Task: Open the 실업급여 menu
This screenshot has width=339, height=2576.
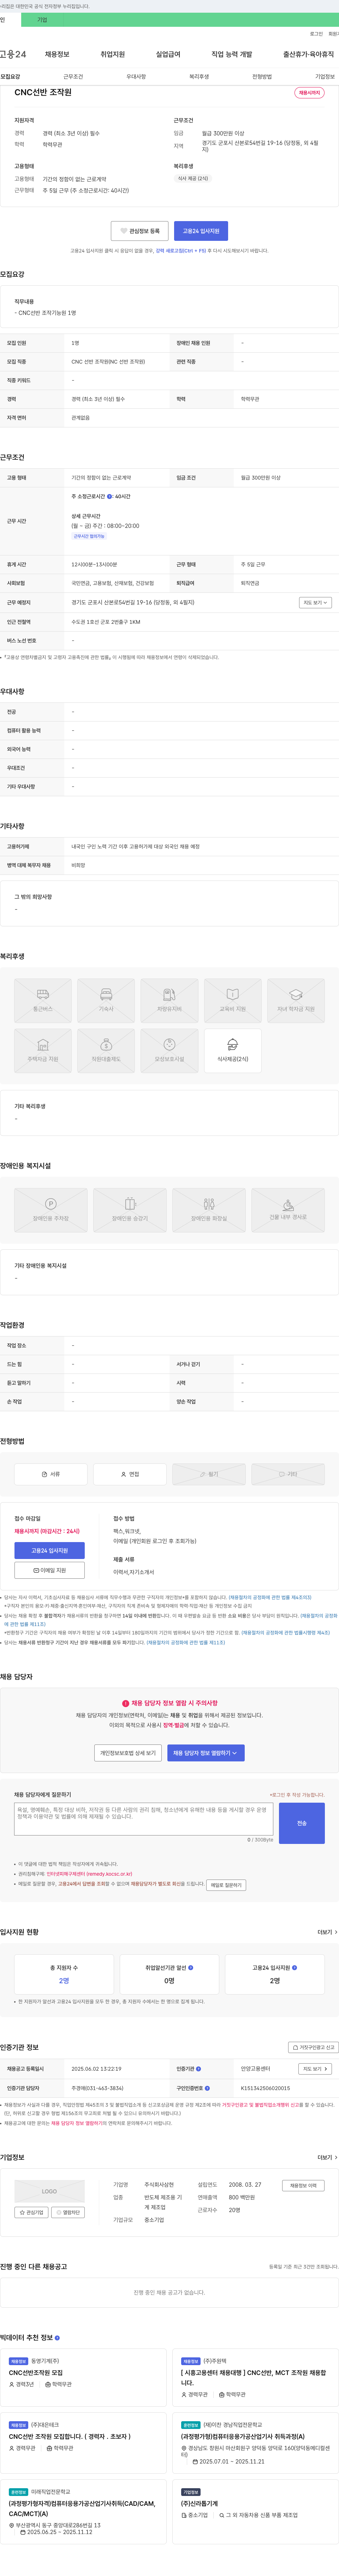Action: 168,54
